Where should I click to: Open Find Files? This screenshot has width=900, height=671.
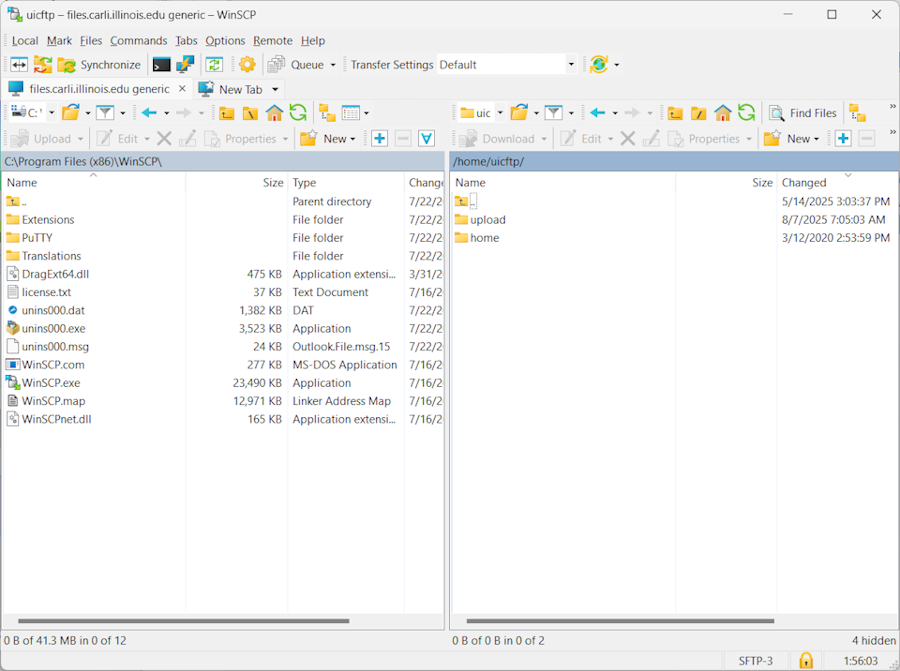(803, 112)
